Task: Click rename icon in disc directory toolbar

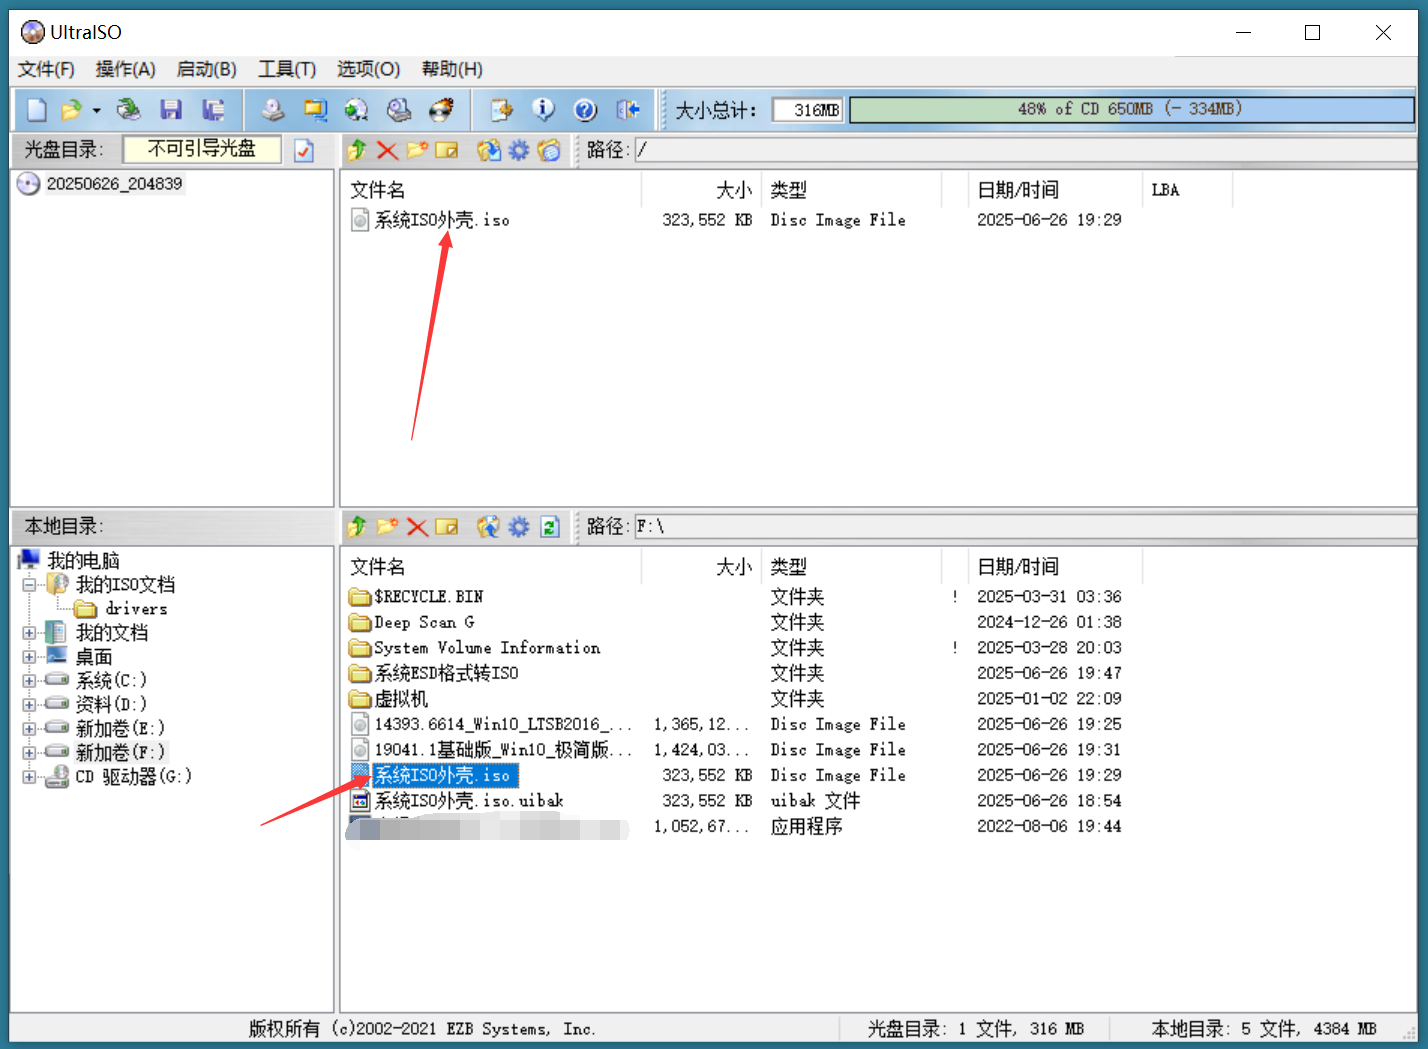Action: 447,150
